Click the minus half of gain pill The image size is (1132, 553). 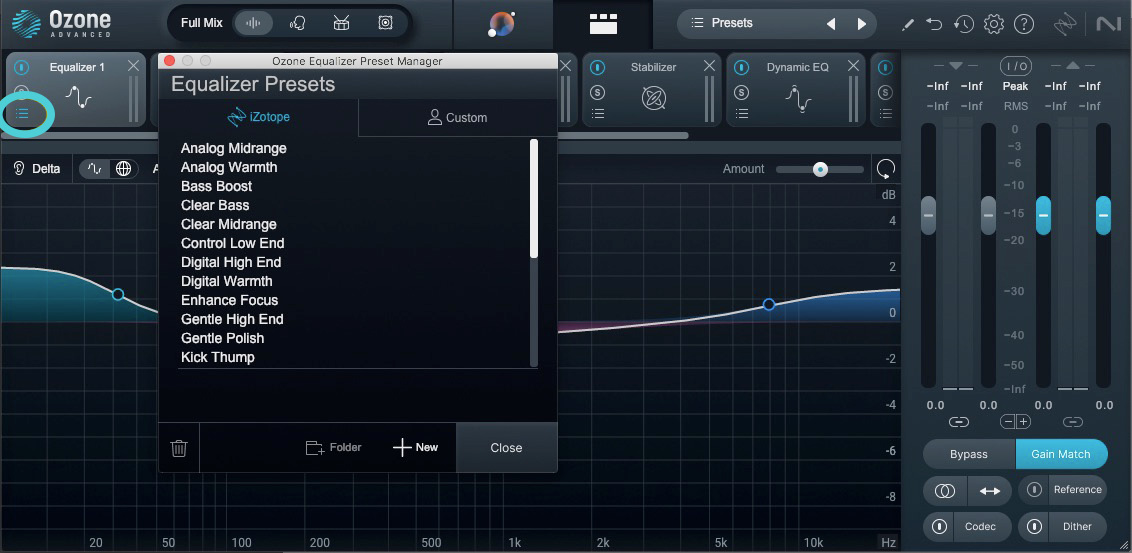[1009, 422]
